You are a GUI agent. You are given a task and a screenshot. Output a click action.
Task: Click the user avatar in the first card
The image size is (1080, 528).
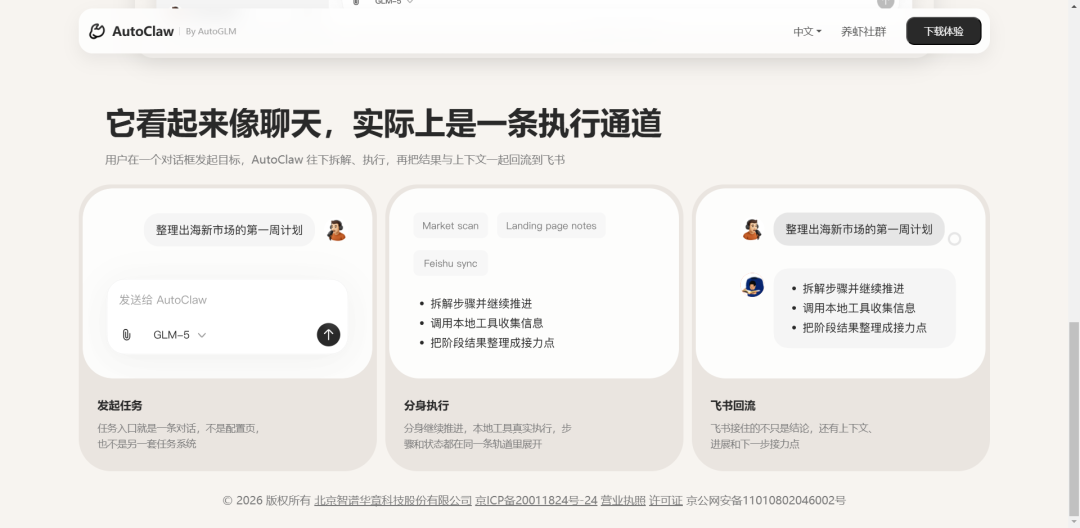[336, 230]
